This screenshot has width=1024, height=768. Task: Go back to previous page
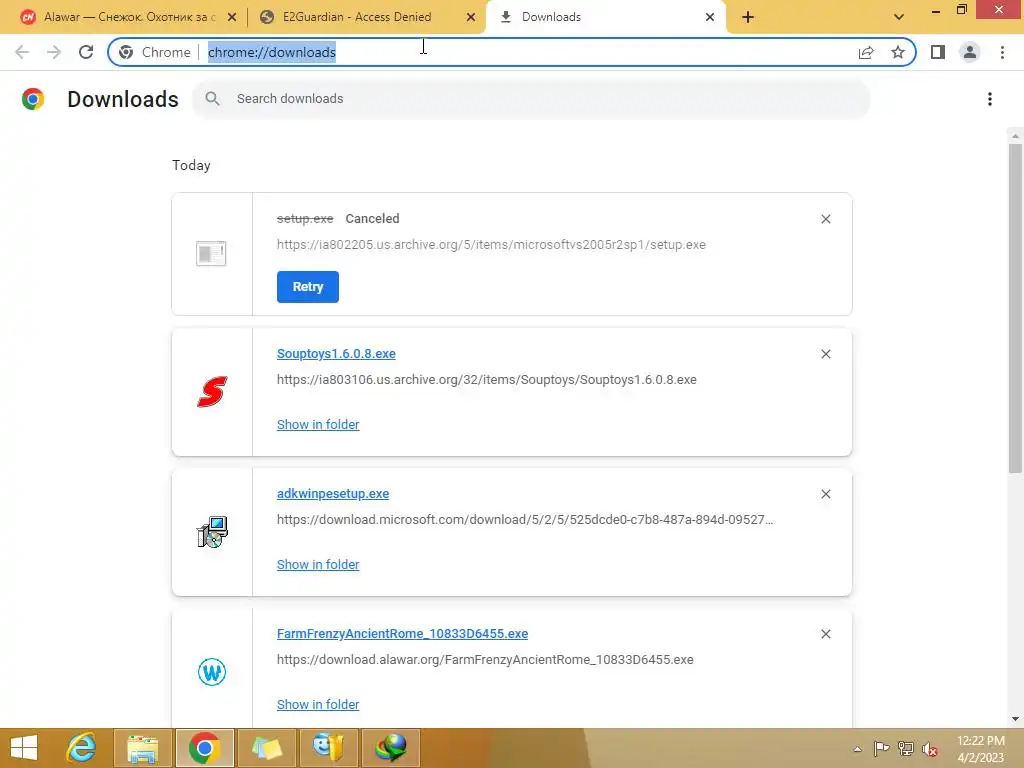pos(22,52)
